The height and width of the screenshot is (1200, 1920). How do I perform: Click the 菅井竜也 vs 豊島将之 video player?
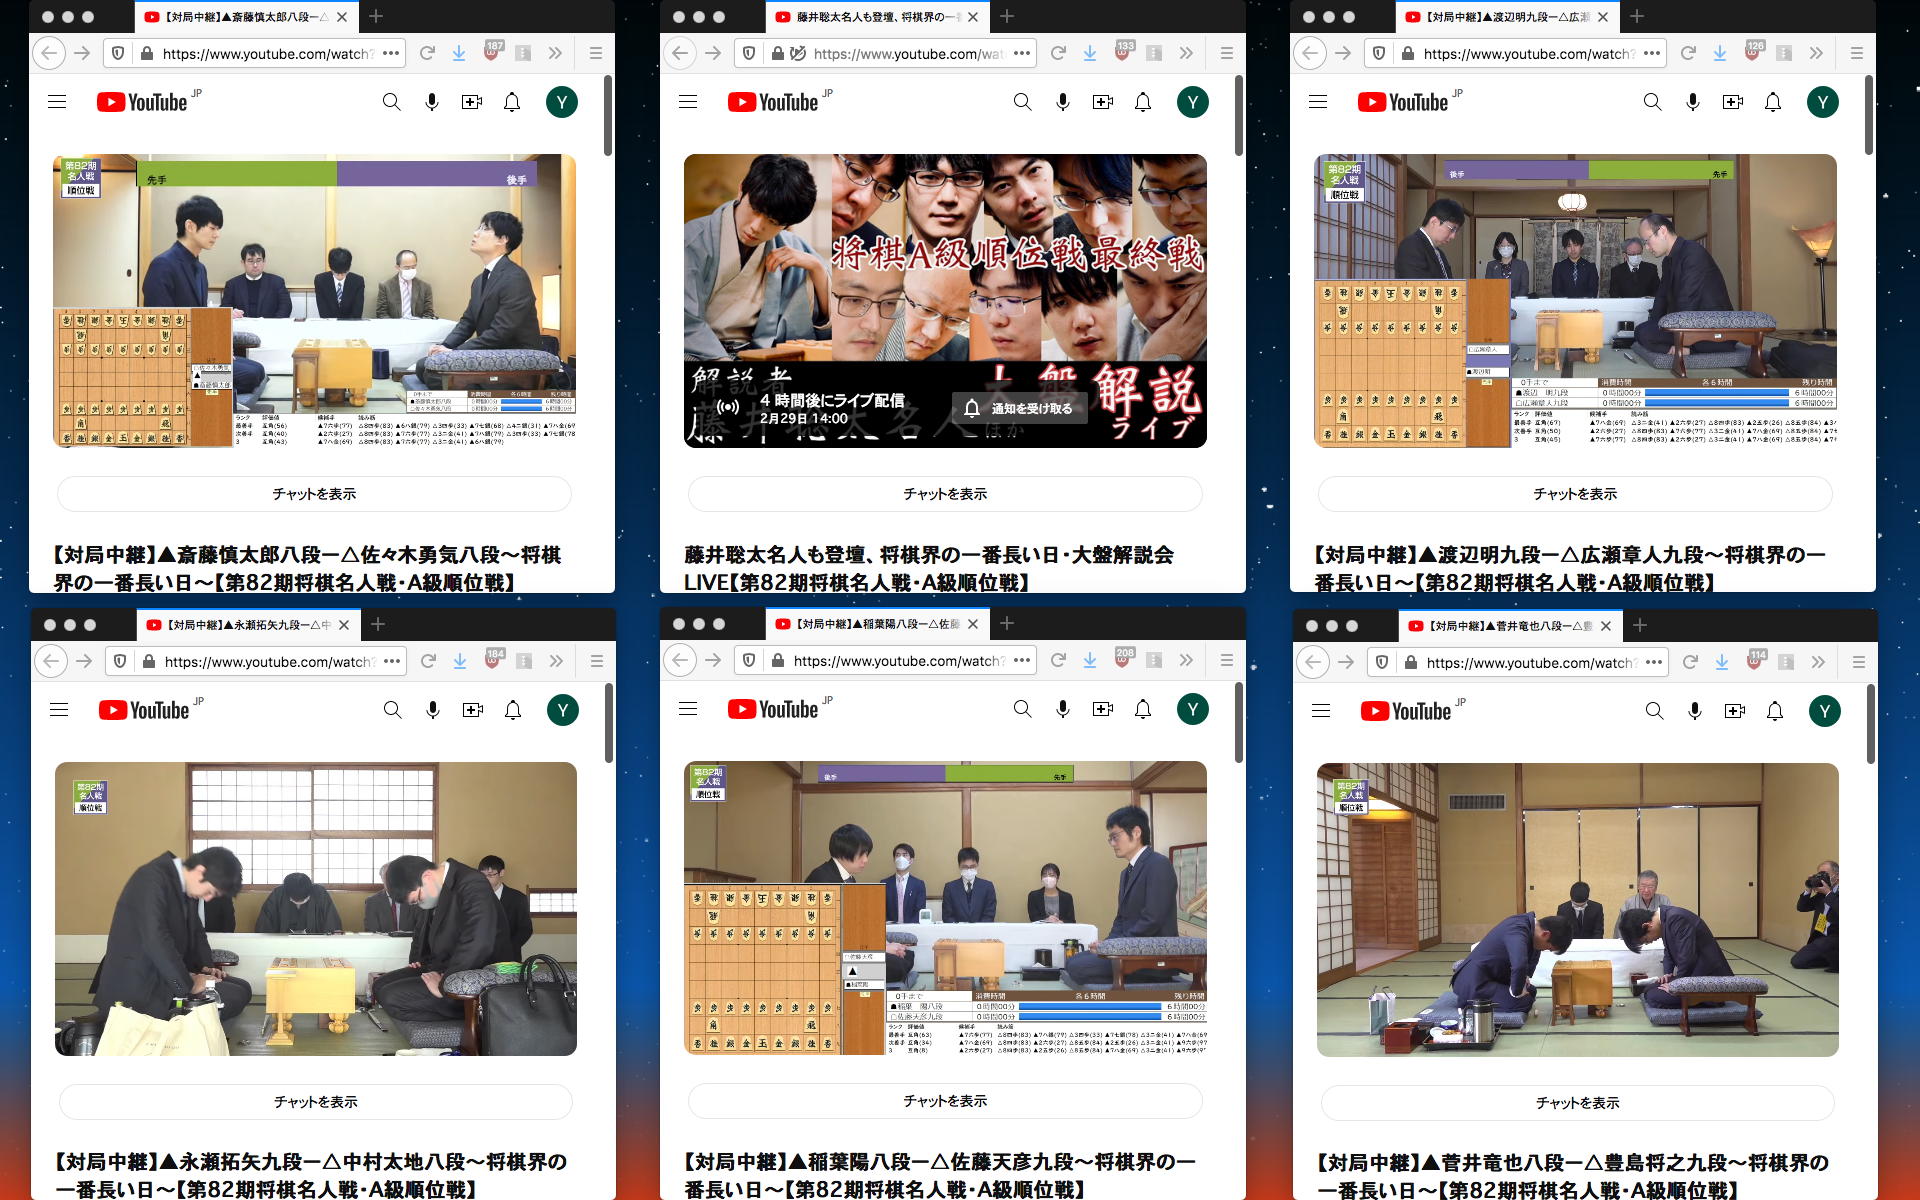coord(1577,909)
